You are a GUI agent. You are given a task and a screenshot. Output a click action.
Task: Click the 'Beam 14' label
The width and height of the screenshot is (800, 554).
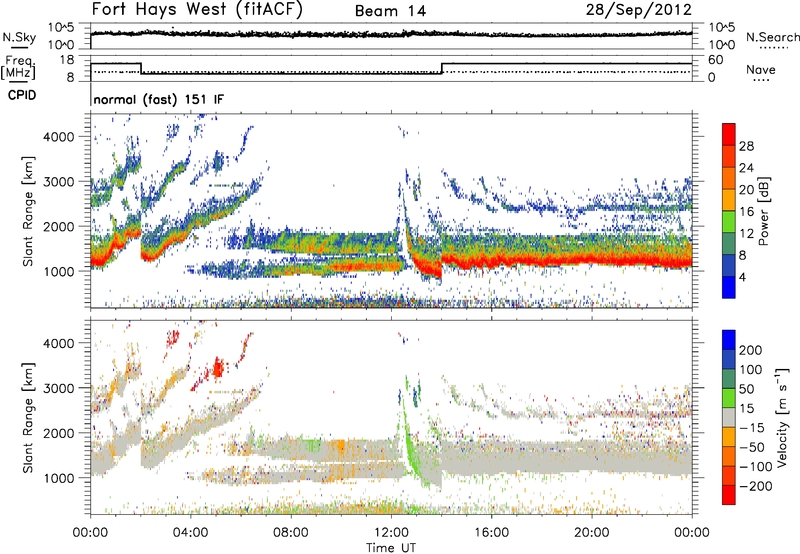pyautogui.click(x=390, y=11)
